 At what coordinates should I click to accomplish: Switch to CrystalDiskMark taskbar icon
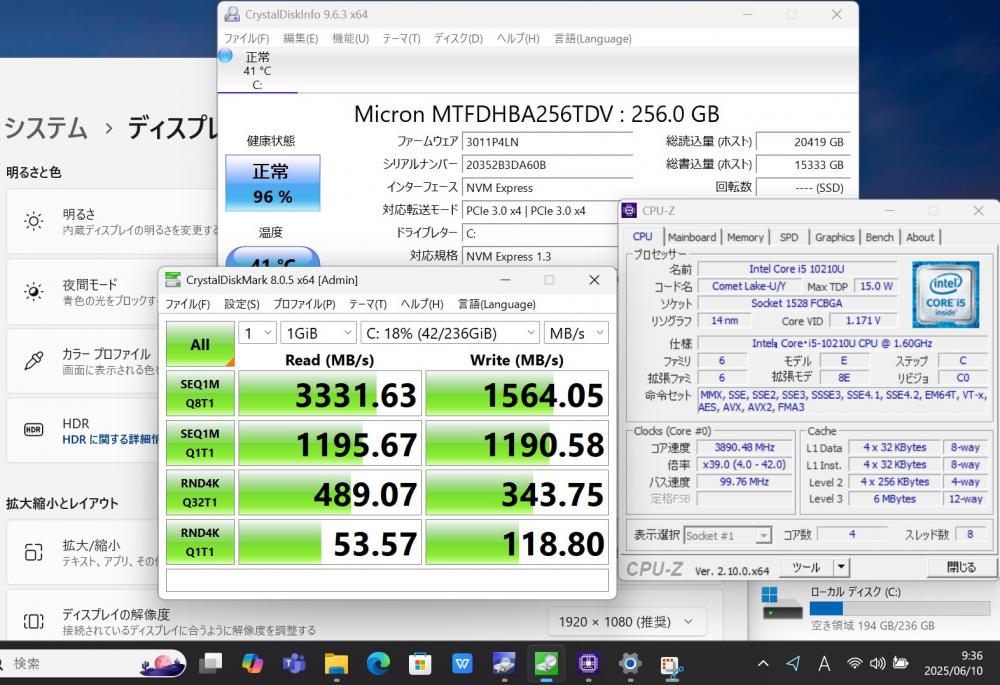(x=546, y=663)
